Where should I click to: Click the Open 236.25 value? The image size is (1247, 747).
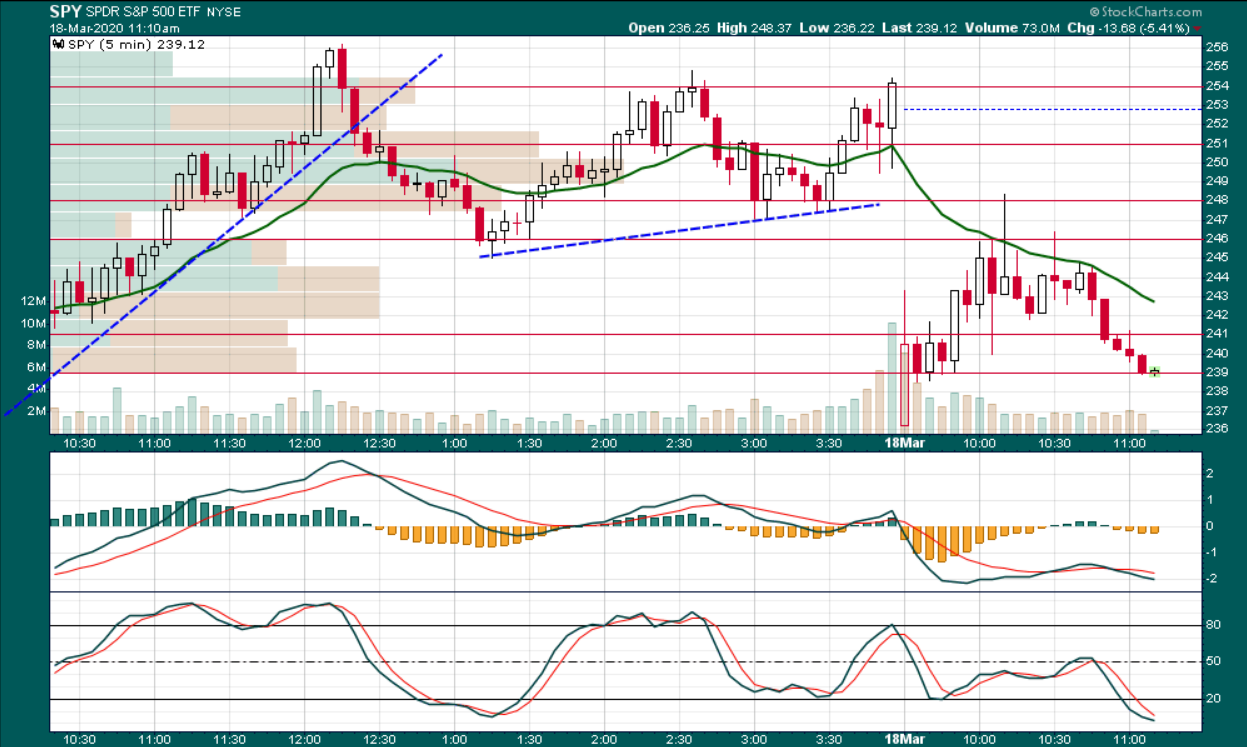click(669, 28)
